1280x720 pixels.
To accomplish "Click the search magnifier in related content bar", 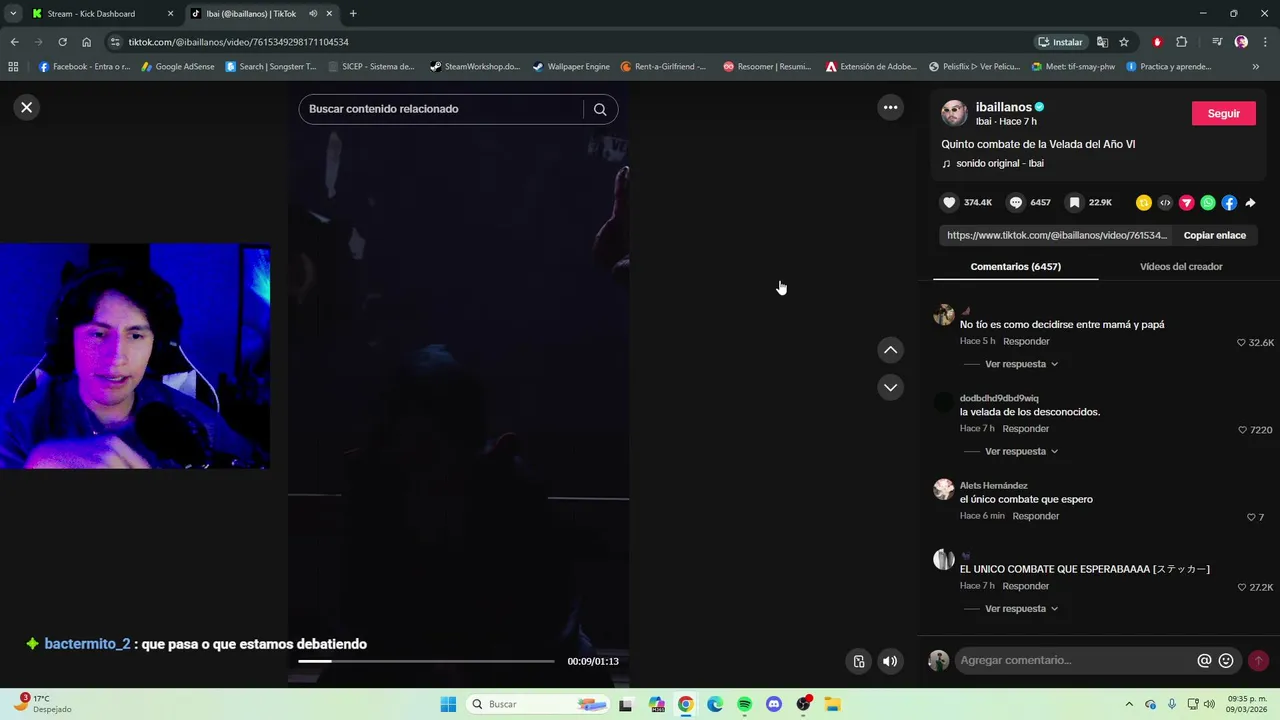I will (600, 109).
